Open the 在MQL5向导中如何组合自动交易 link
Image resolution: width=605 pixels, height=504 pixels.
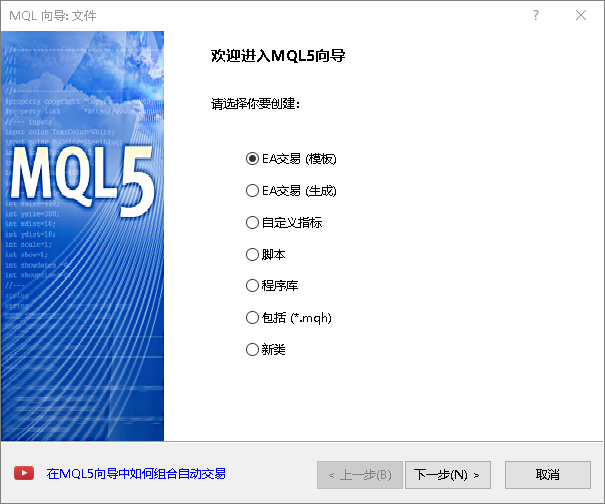coord(136,474)
